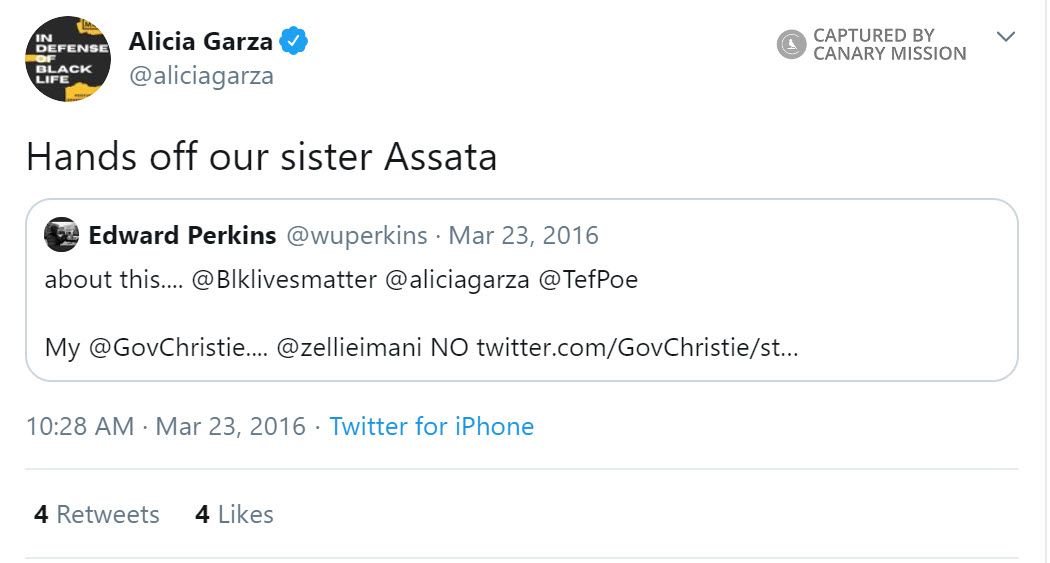Open the @aliciagarza handle
Image resolution: width=1050 pixels, height=563 pixels.
(201, 76)
